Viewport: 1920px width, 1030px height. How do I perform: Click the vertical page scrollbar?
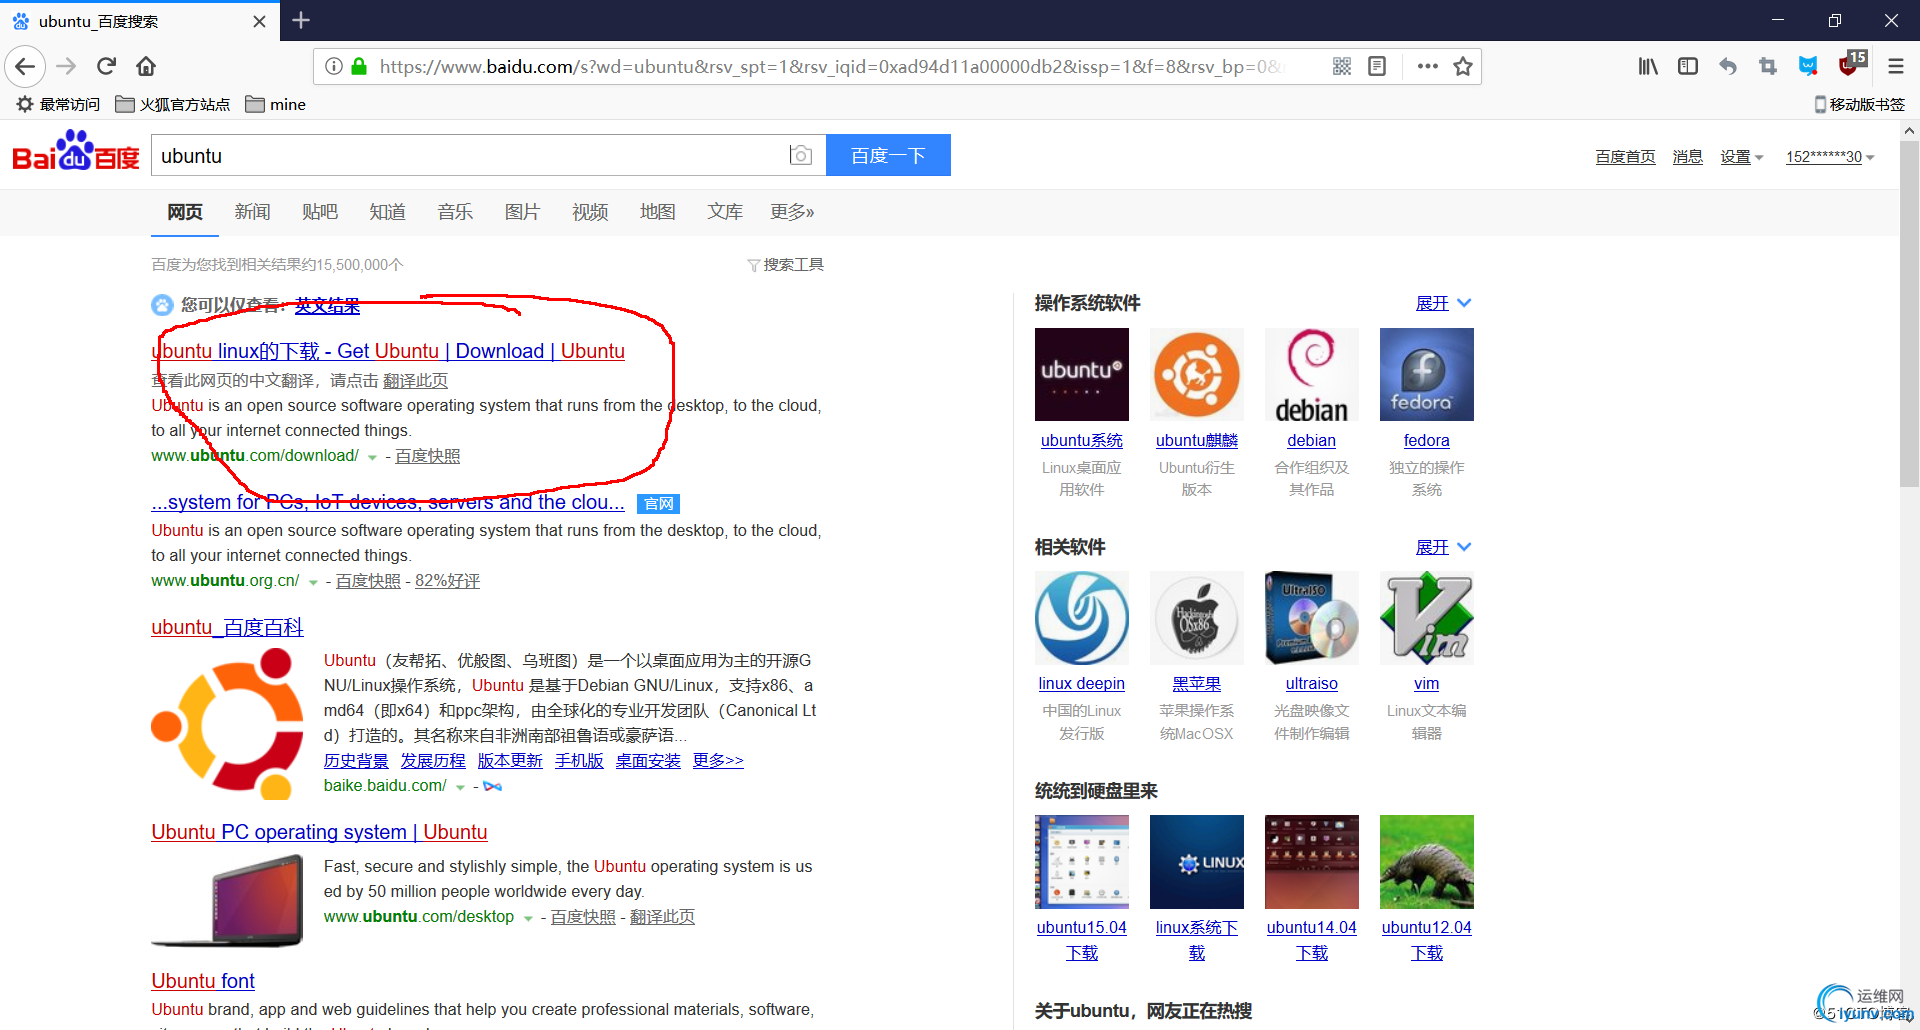coord(1909,314)
